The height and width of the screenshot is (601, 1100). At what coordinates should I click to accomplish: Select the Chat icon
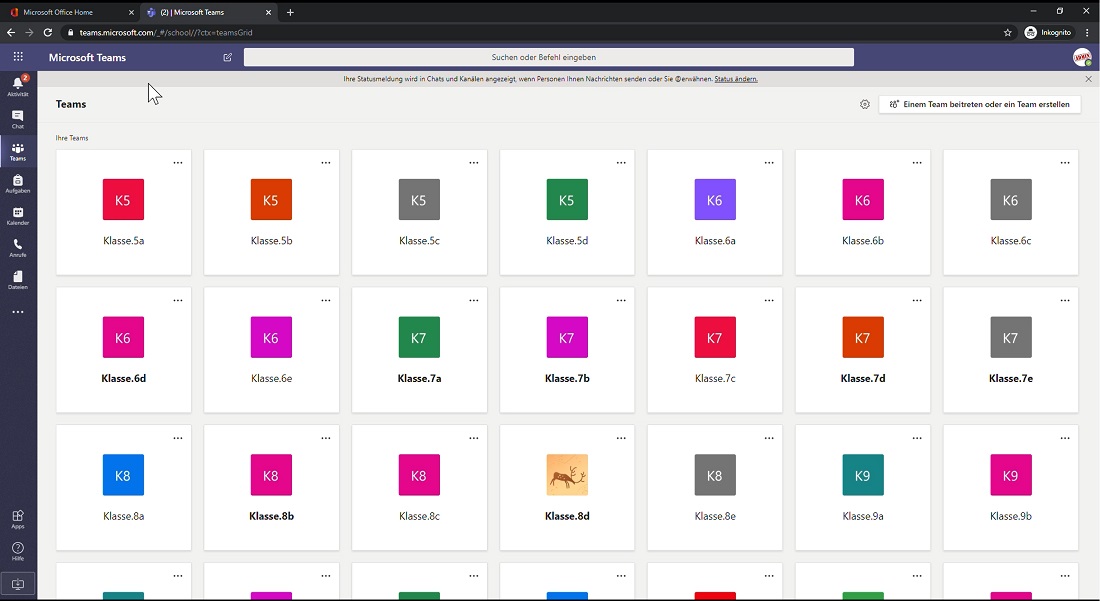17,118
